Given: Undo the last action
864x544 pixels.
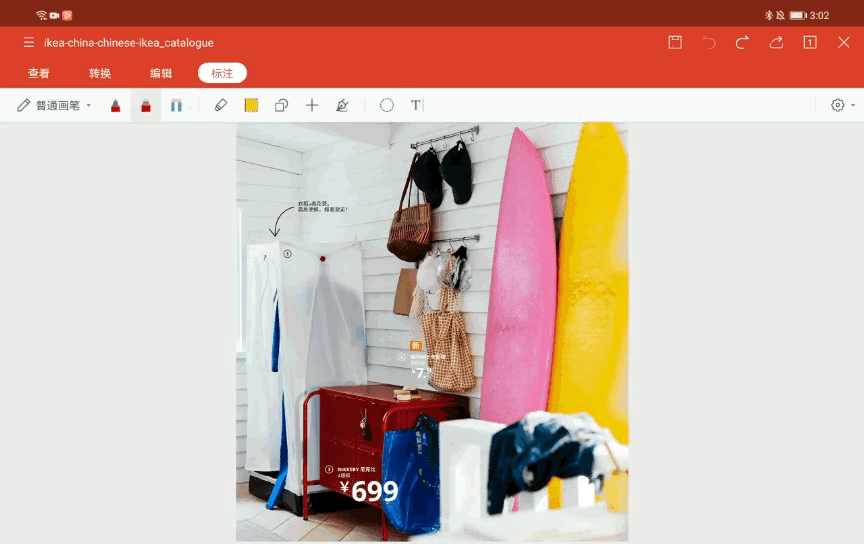Looking at the screenshot, I should click(709, 43).
